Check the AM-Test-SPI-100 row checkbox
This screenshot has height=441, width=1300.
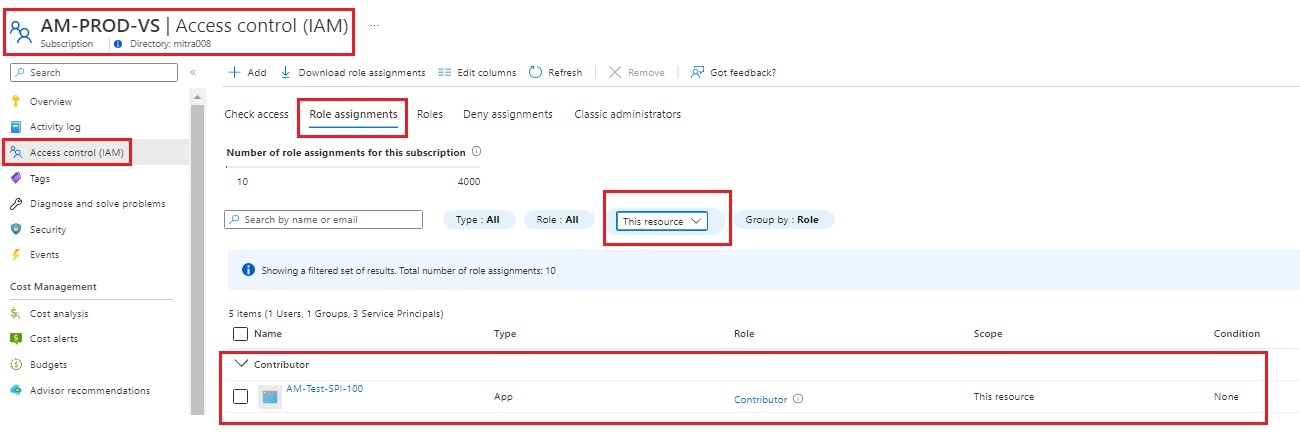click(x=240, y=397)
